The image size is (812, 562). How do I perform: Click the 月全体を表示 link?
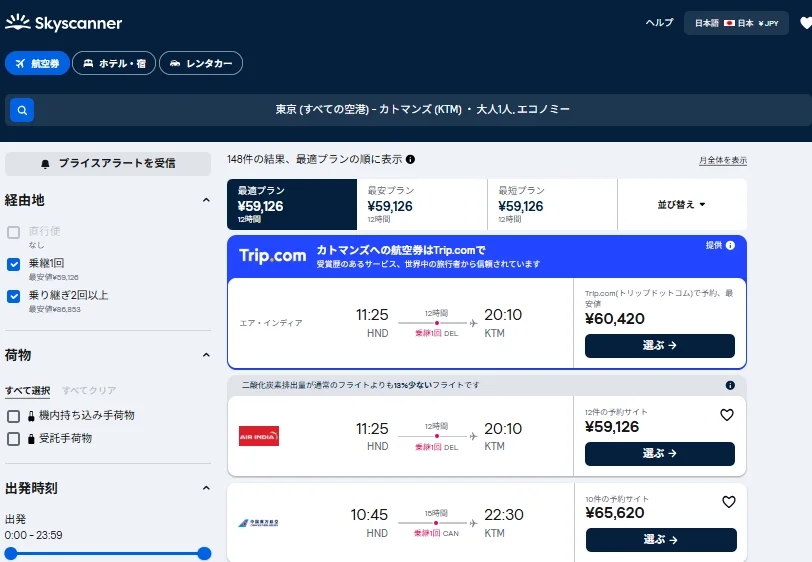(x=723, y=161)
